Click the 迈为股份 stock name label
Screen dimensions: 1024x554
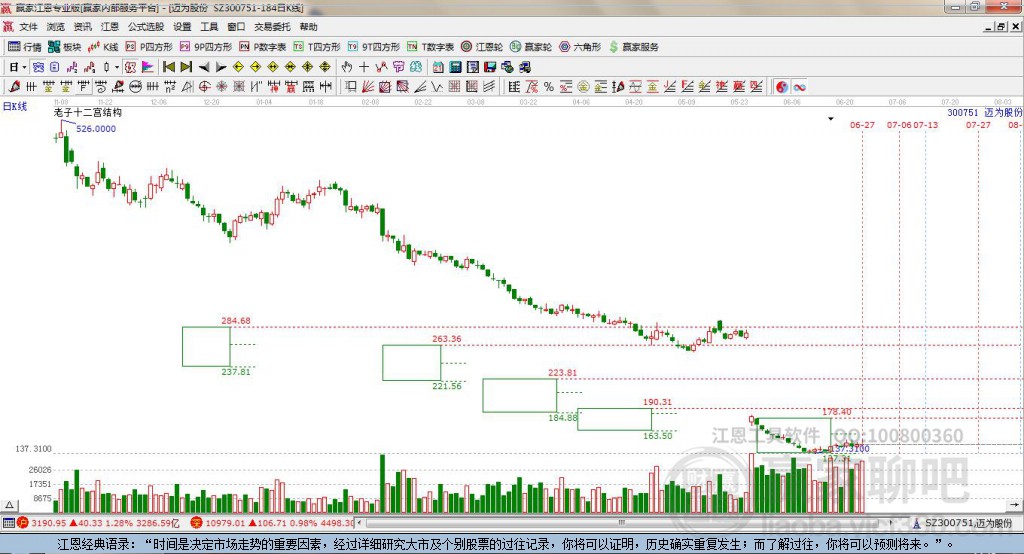[1003, 113]
